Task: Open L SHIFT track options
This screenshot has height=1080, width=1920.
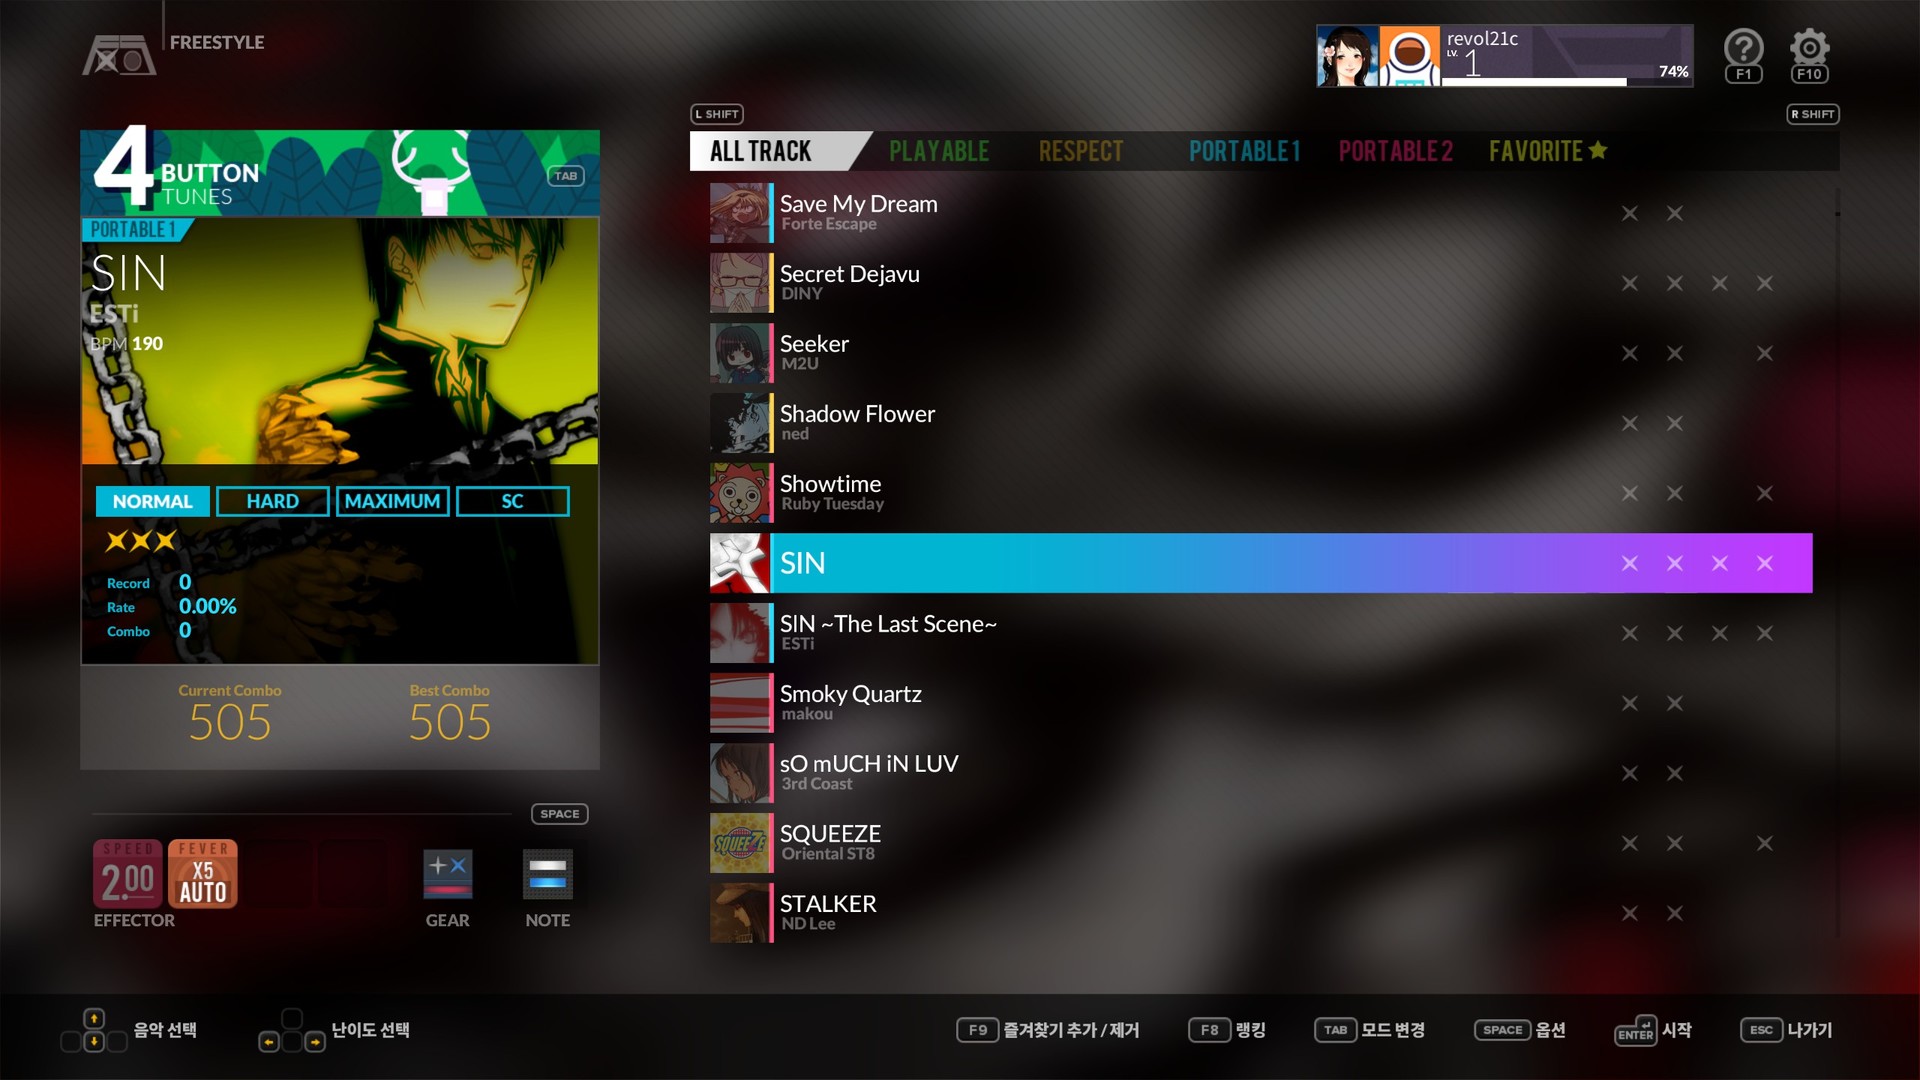Action: tap(720, 113)
